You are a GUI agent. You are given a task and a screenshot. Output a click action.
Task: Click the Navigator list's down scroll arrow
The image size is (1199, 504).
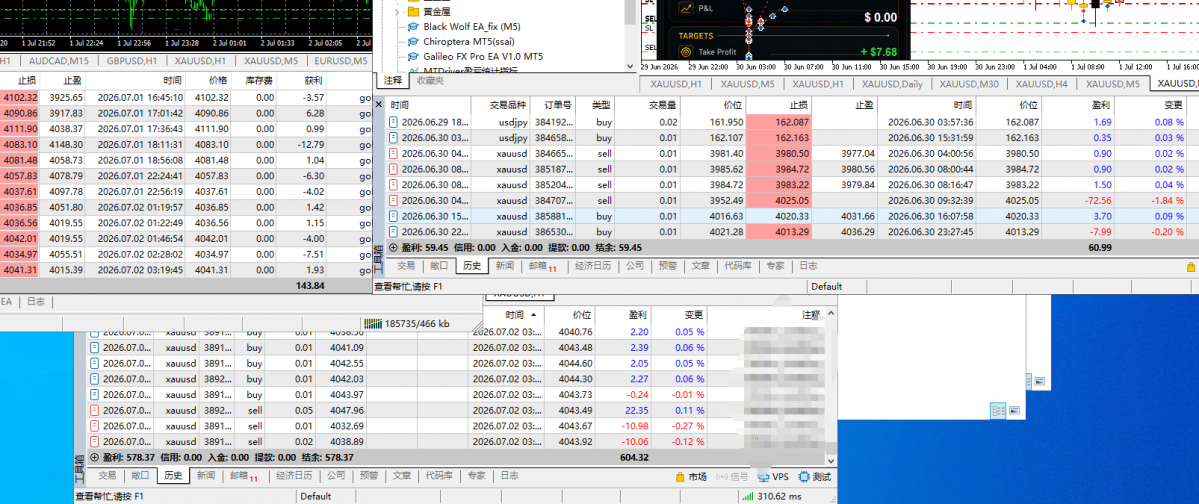630,65
